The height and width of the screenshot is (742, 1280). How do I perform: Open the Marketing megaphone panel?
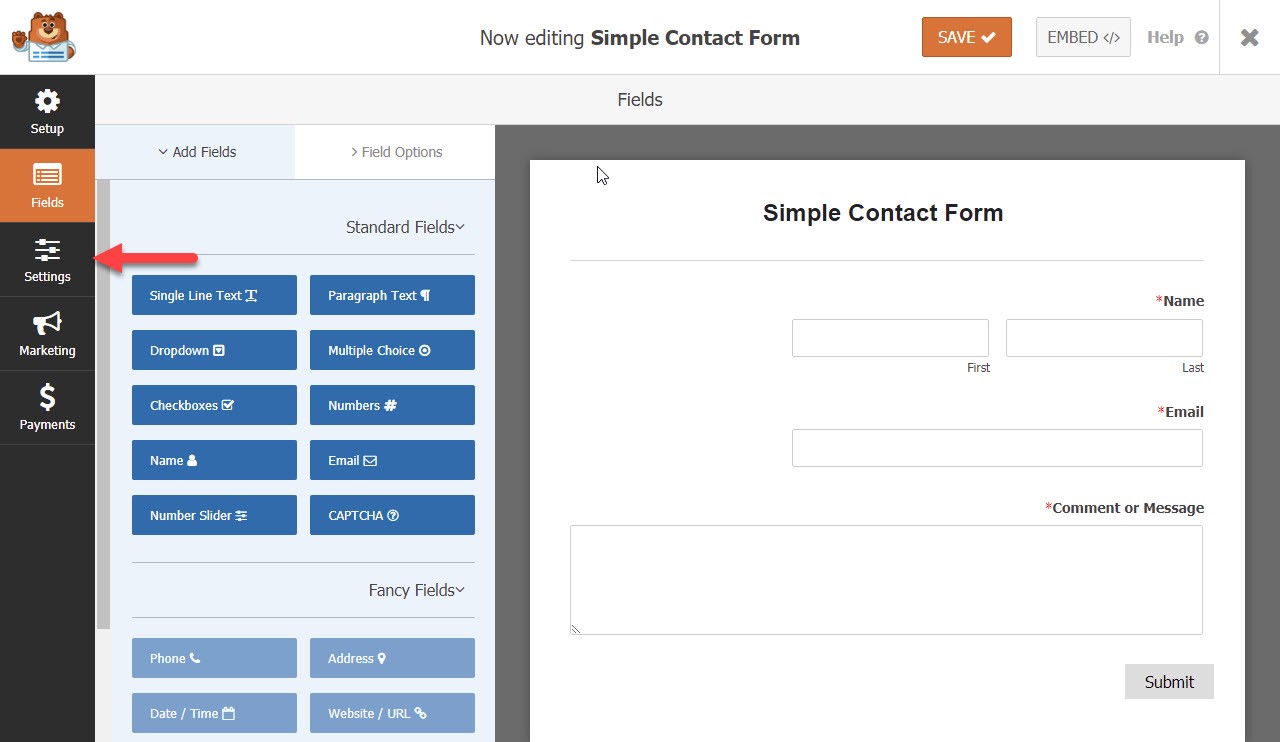(x=47, y=334)
